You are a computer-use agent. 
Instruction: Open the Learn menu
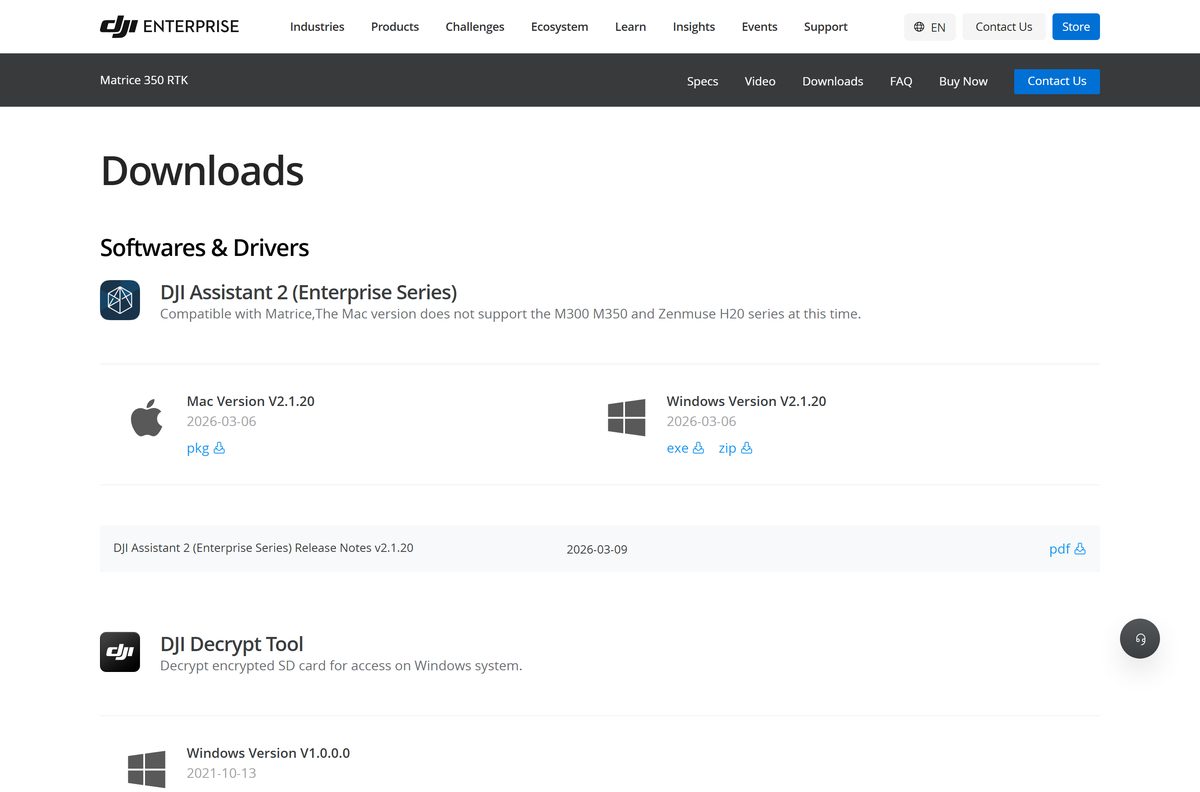coord(630,27)
